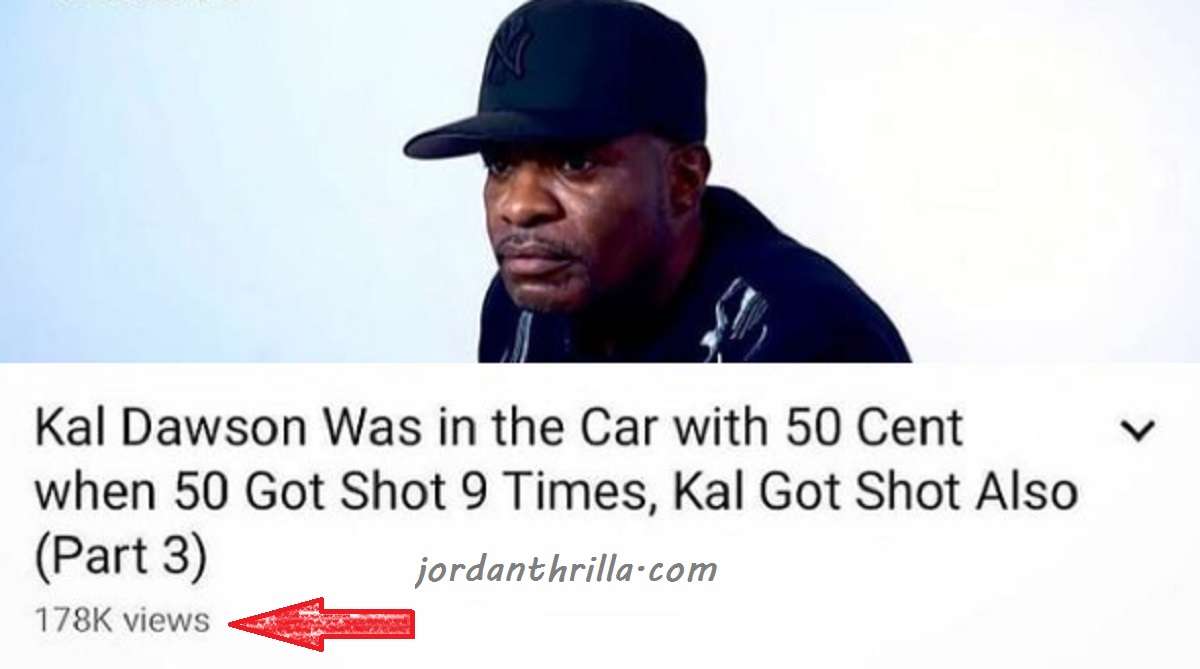
Task: Click the red arrow annotation
Action: (x=322, y=624)
